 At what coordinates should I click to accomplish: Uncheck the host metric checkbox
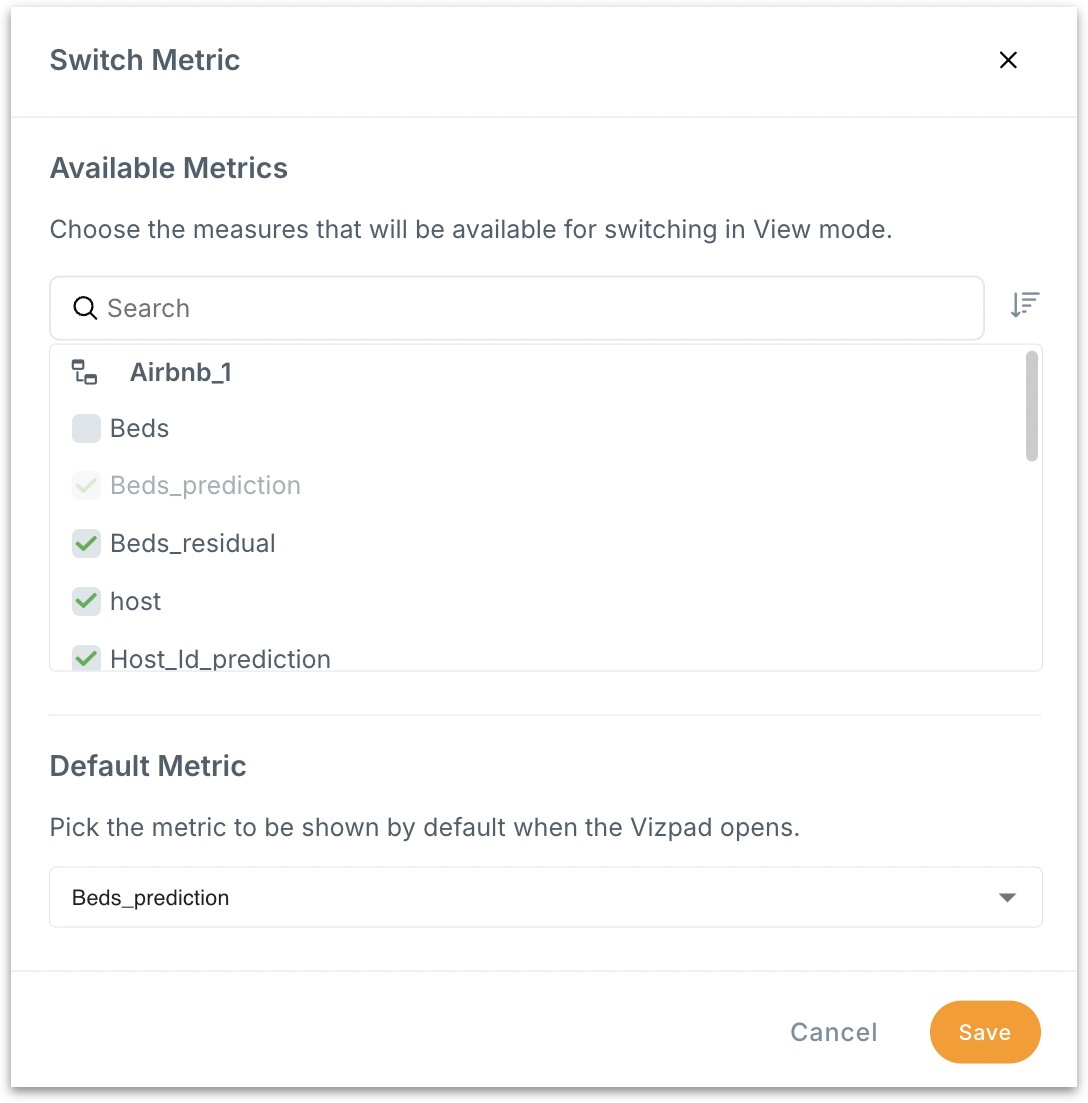pyautogui.click(x=87, y=602)
